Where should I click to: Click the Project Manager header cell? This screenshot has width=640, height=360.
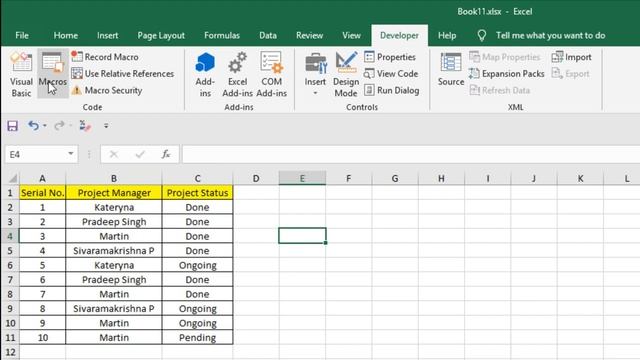point(113,193)
